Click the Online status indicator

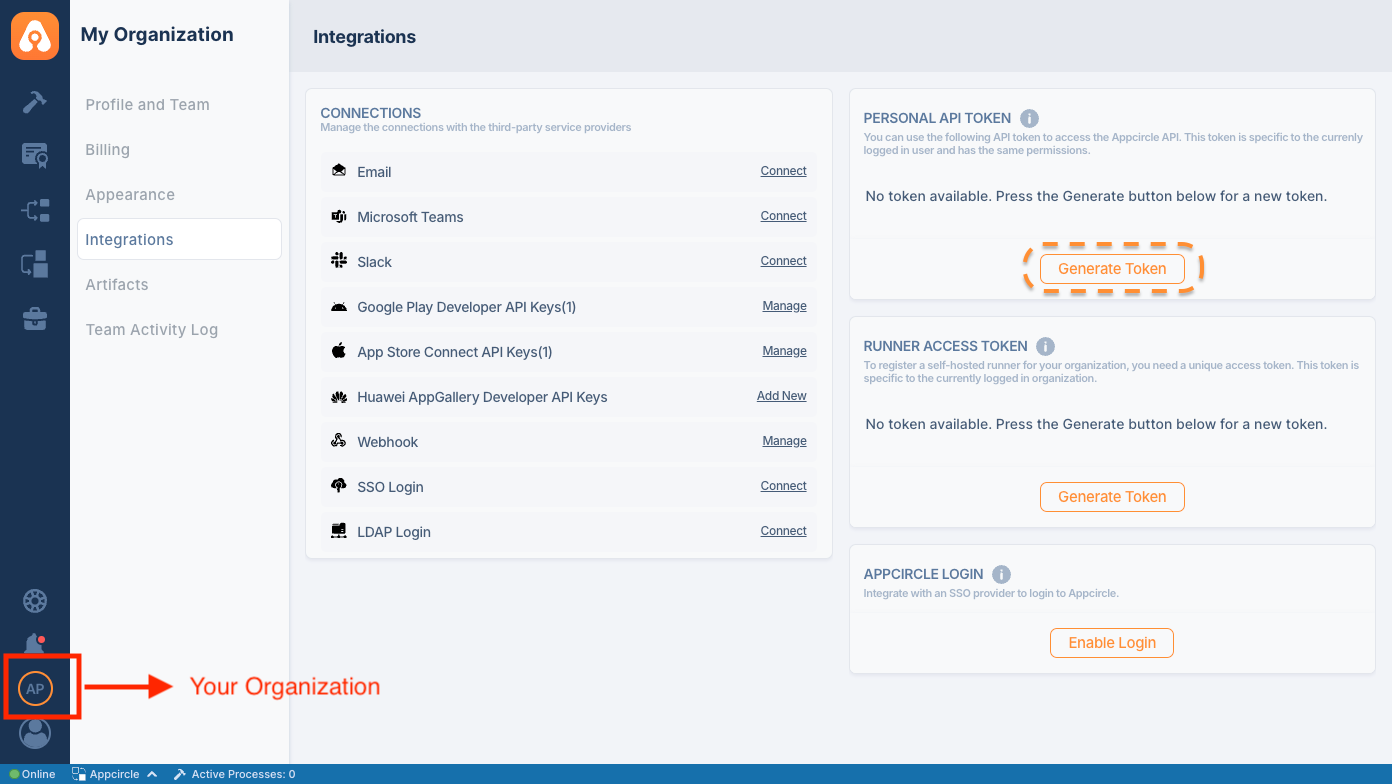(32, 774)
